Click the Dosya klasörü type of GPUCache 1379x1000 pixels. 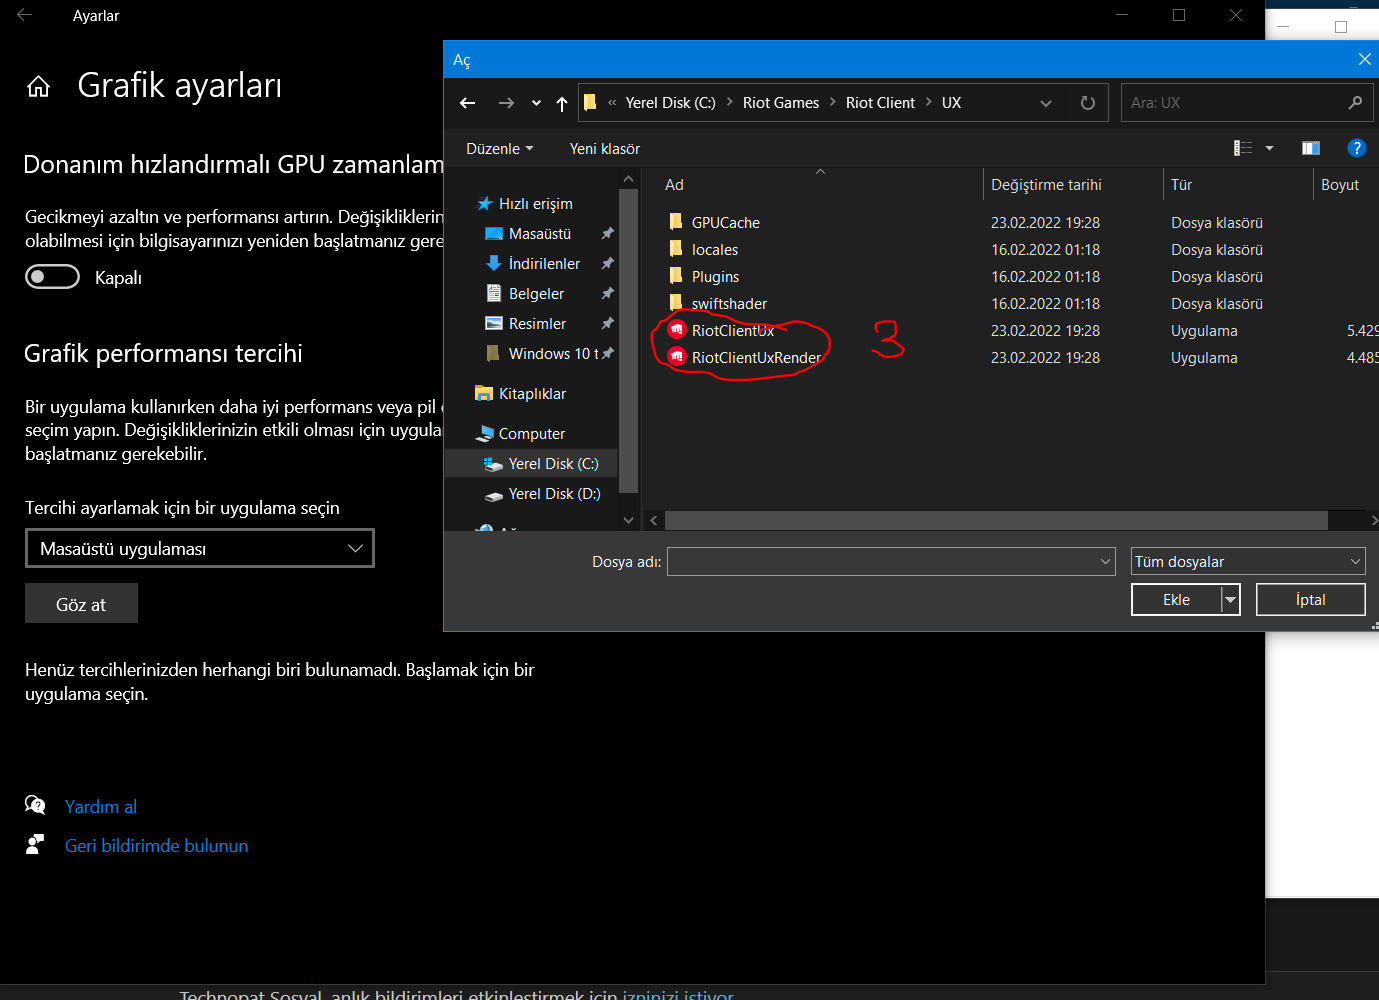point(1217,223)
